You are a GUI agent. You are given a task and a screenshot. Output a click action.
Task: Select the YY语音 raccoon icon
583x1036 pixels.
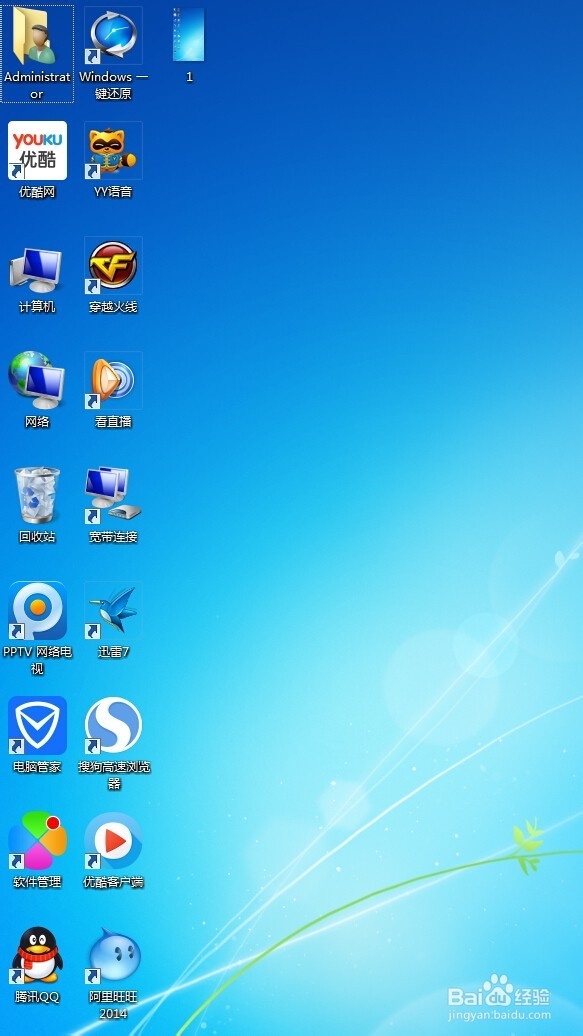click(113, 151)
